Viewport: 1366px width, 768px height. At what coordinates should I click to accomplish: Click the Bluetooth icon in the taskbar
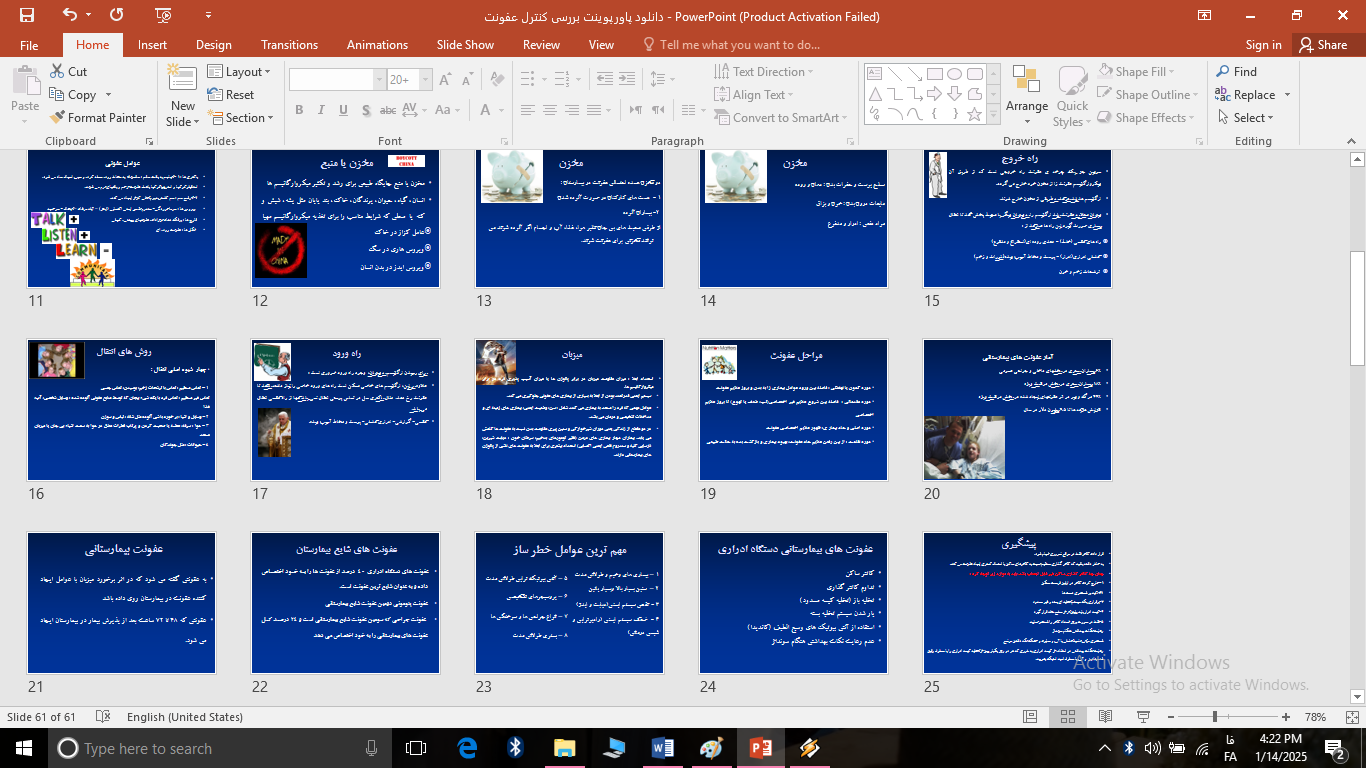pos(516,748)
